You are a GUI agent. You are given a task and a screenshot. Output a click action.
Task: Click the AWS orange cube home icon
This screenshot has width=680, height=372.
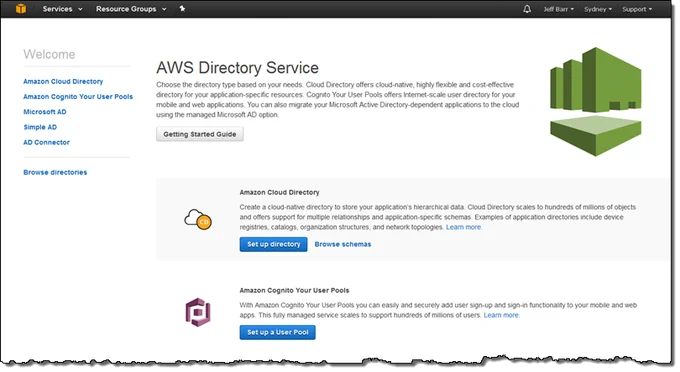20,9
